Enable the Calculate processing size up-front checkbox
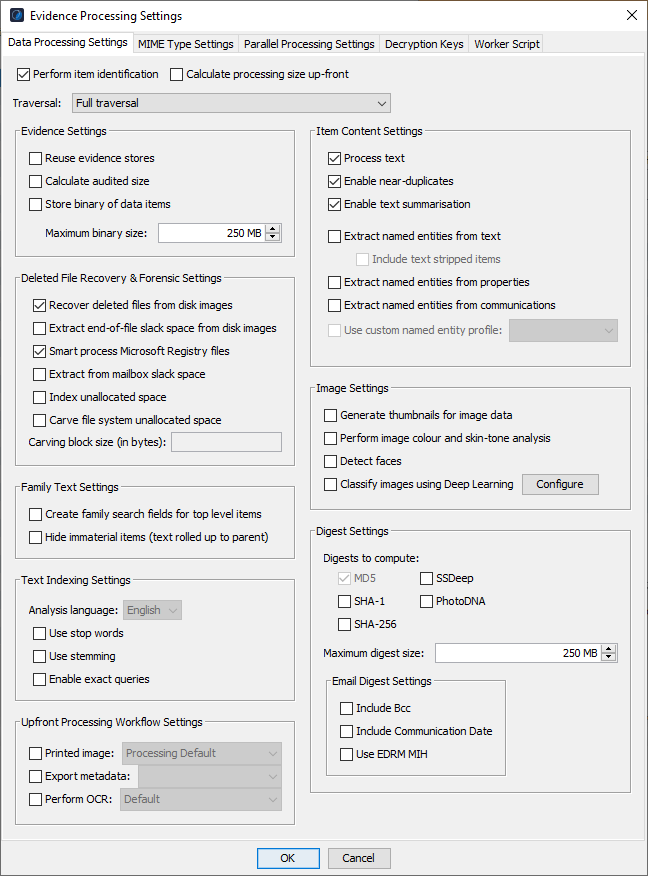648x876 pixels. click(177, 74)
